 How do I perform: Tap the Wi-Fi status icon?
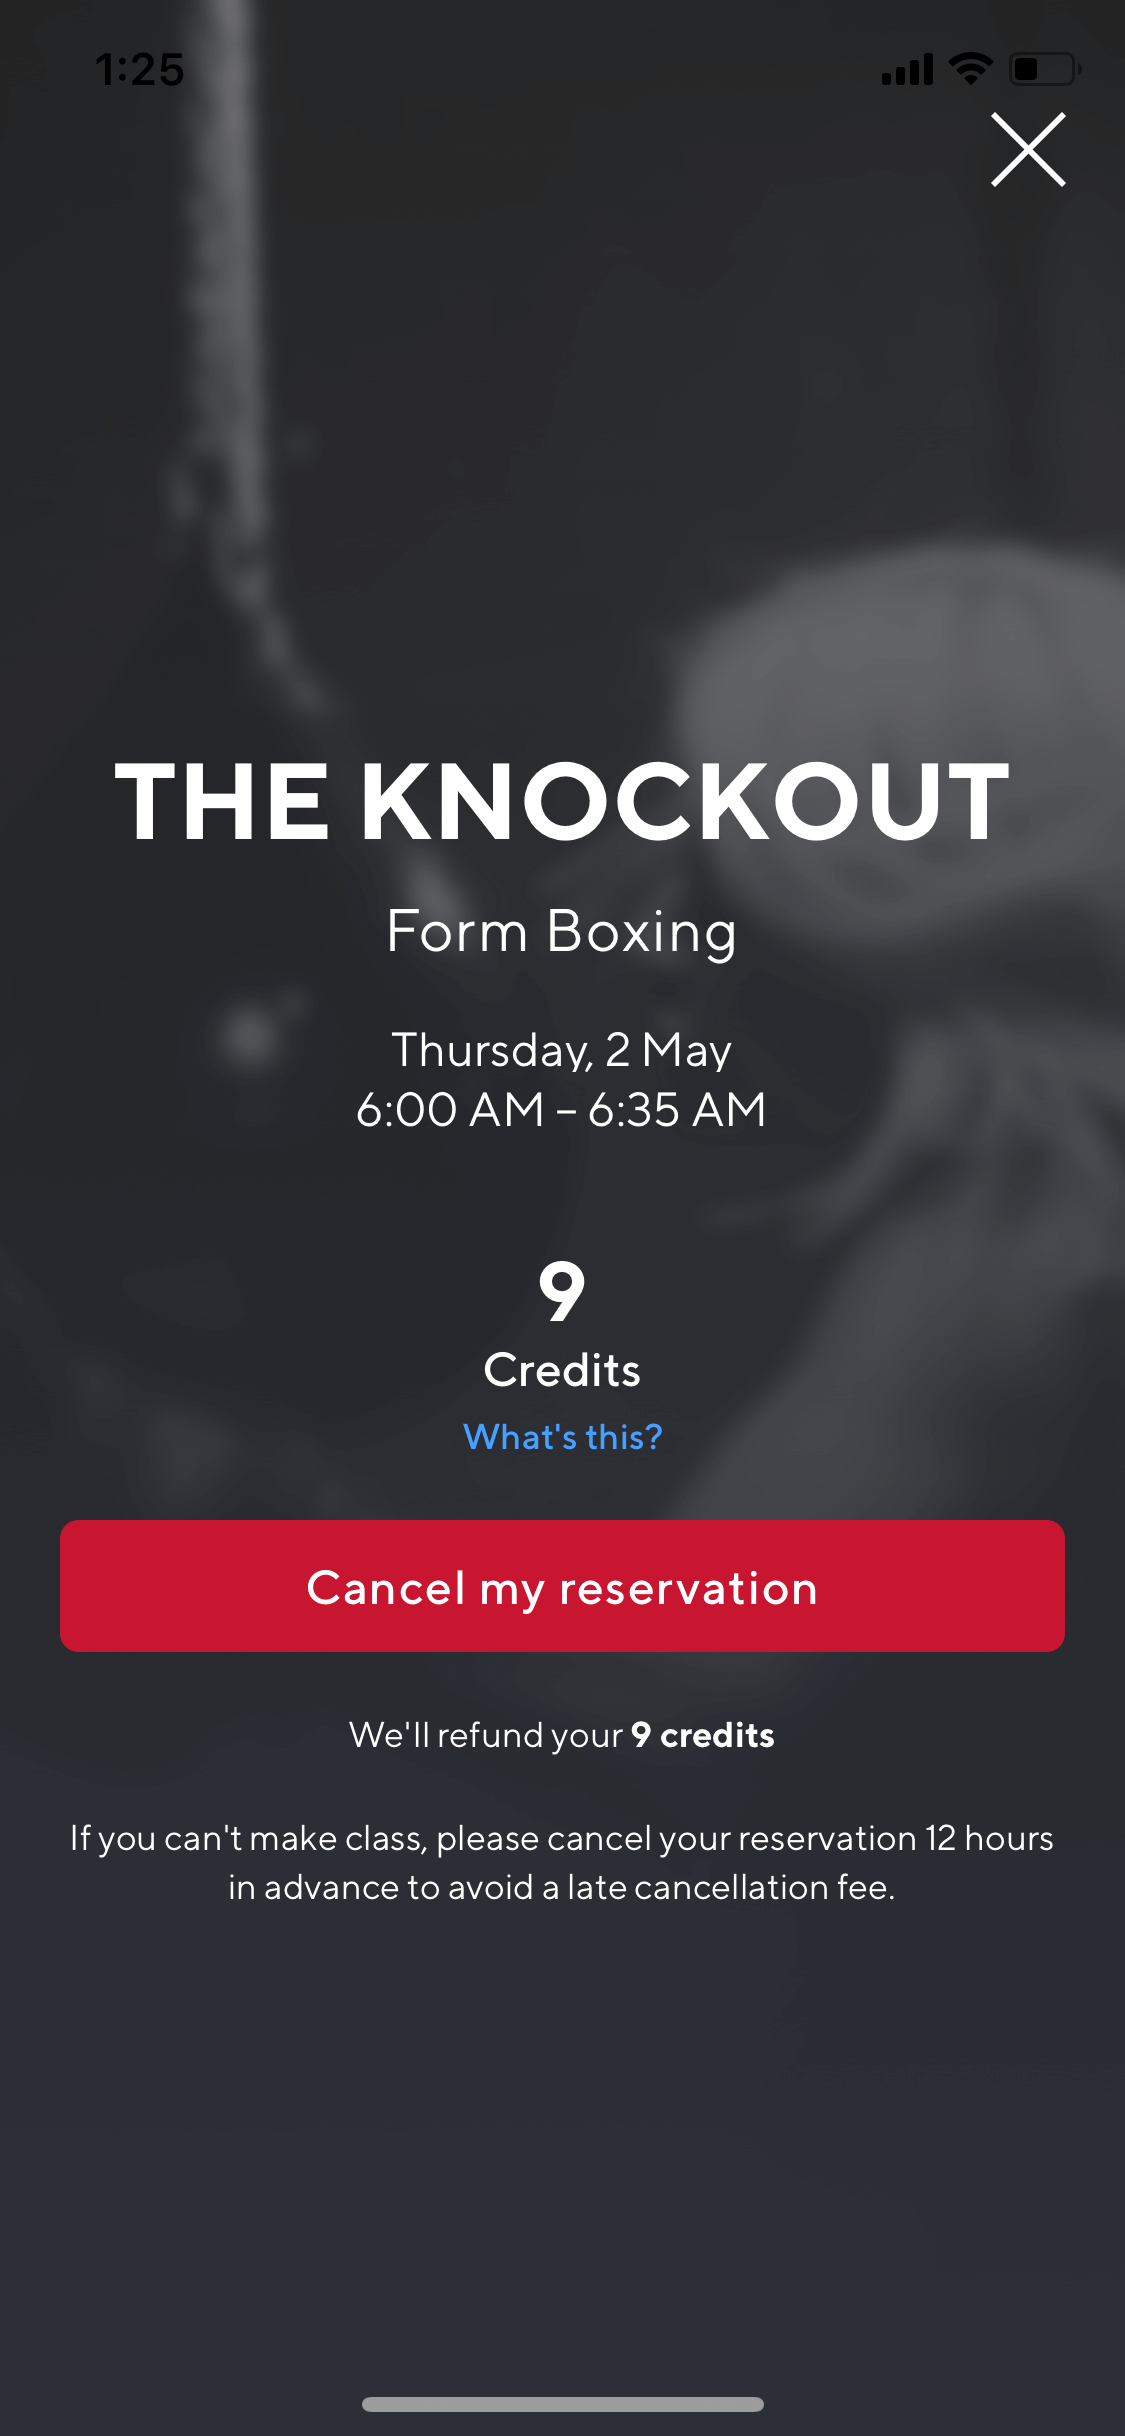[970, 68]
